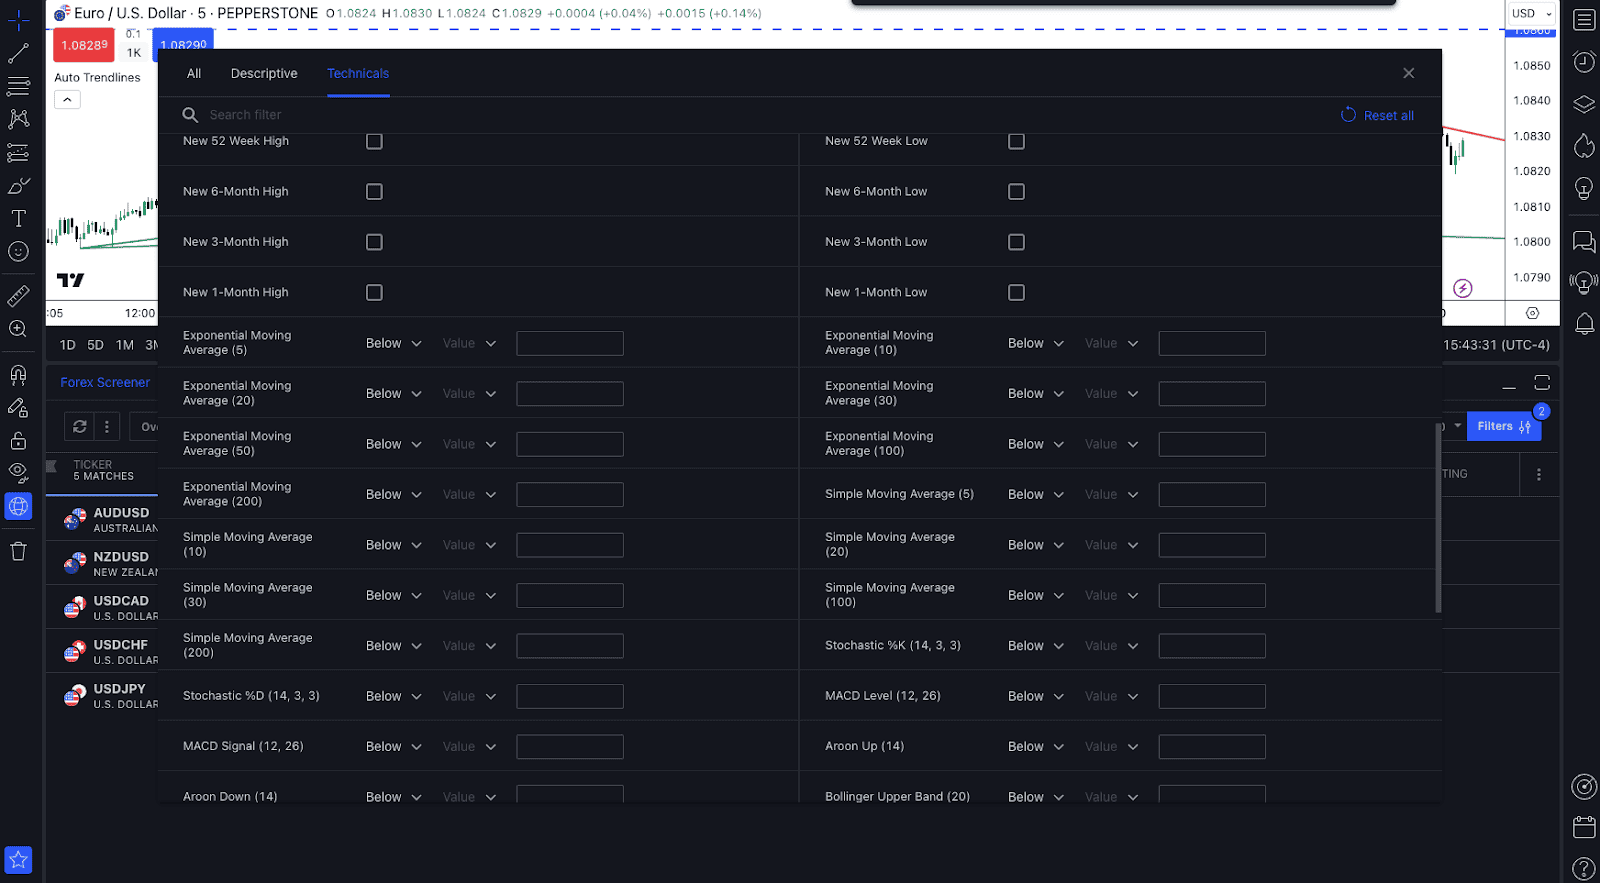Switch to the Descriptive tab
The image size is (1600, 883).
tap(264, 74)
